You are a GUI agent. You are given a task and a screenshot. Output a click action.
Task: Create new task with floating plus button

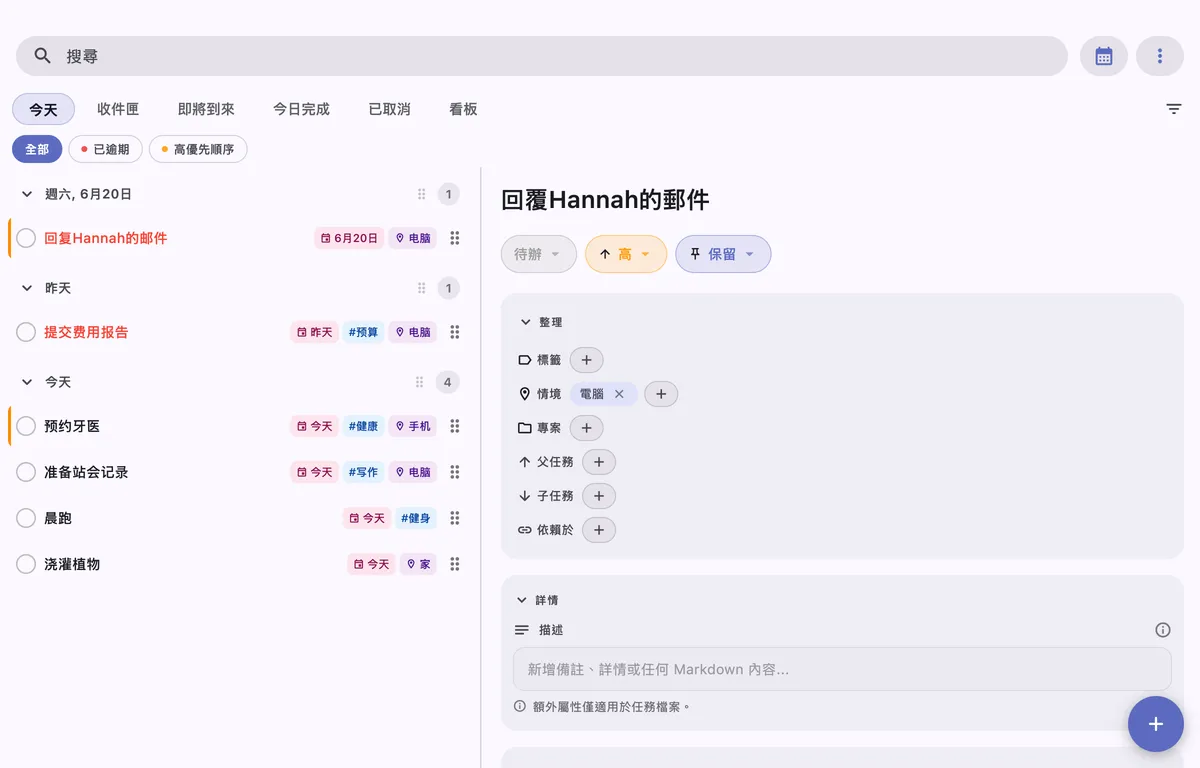1156,724
